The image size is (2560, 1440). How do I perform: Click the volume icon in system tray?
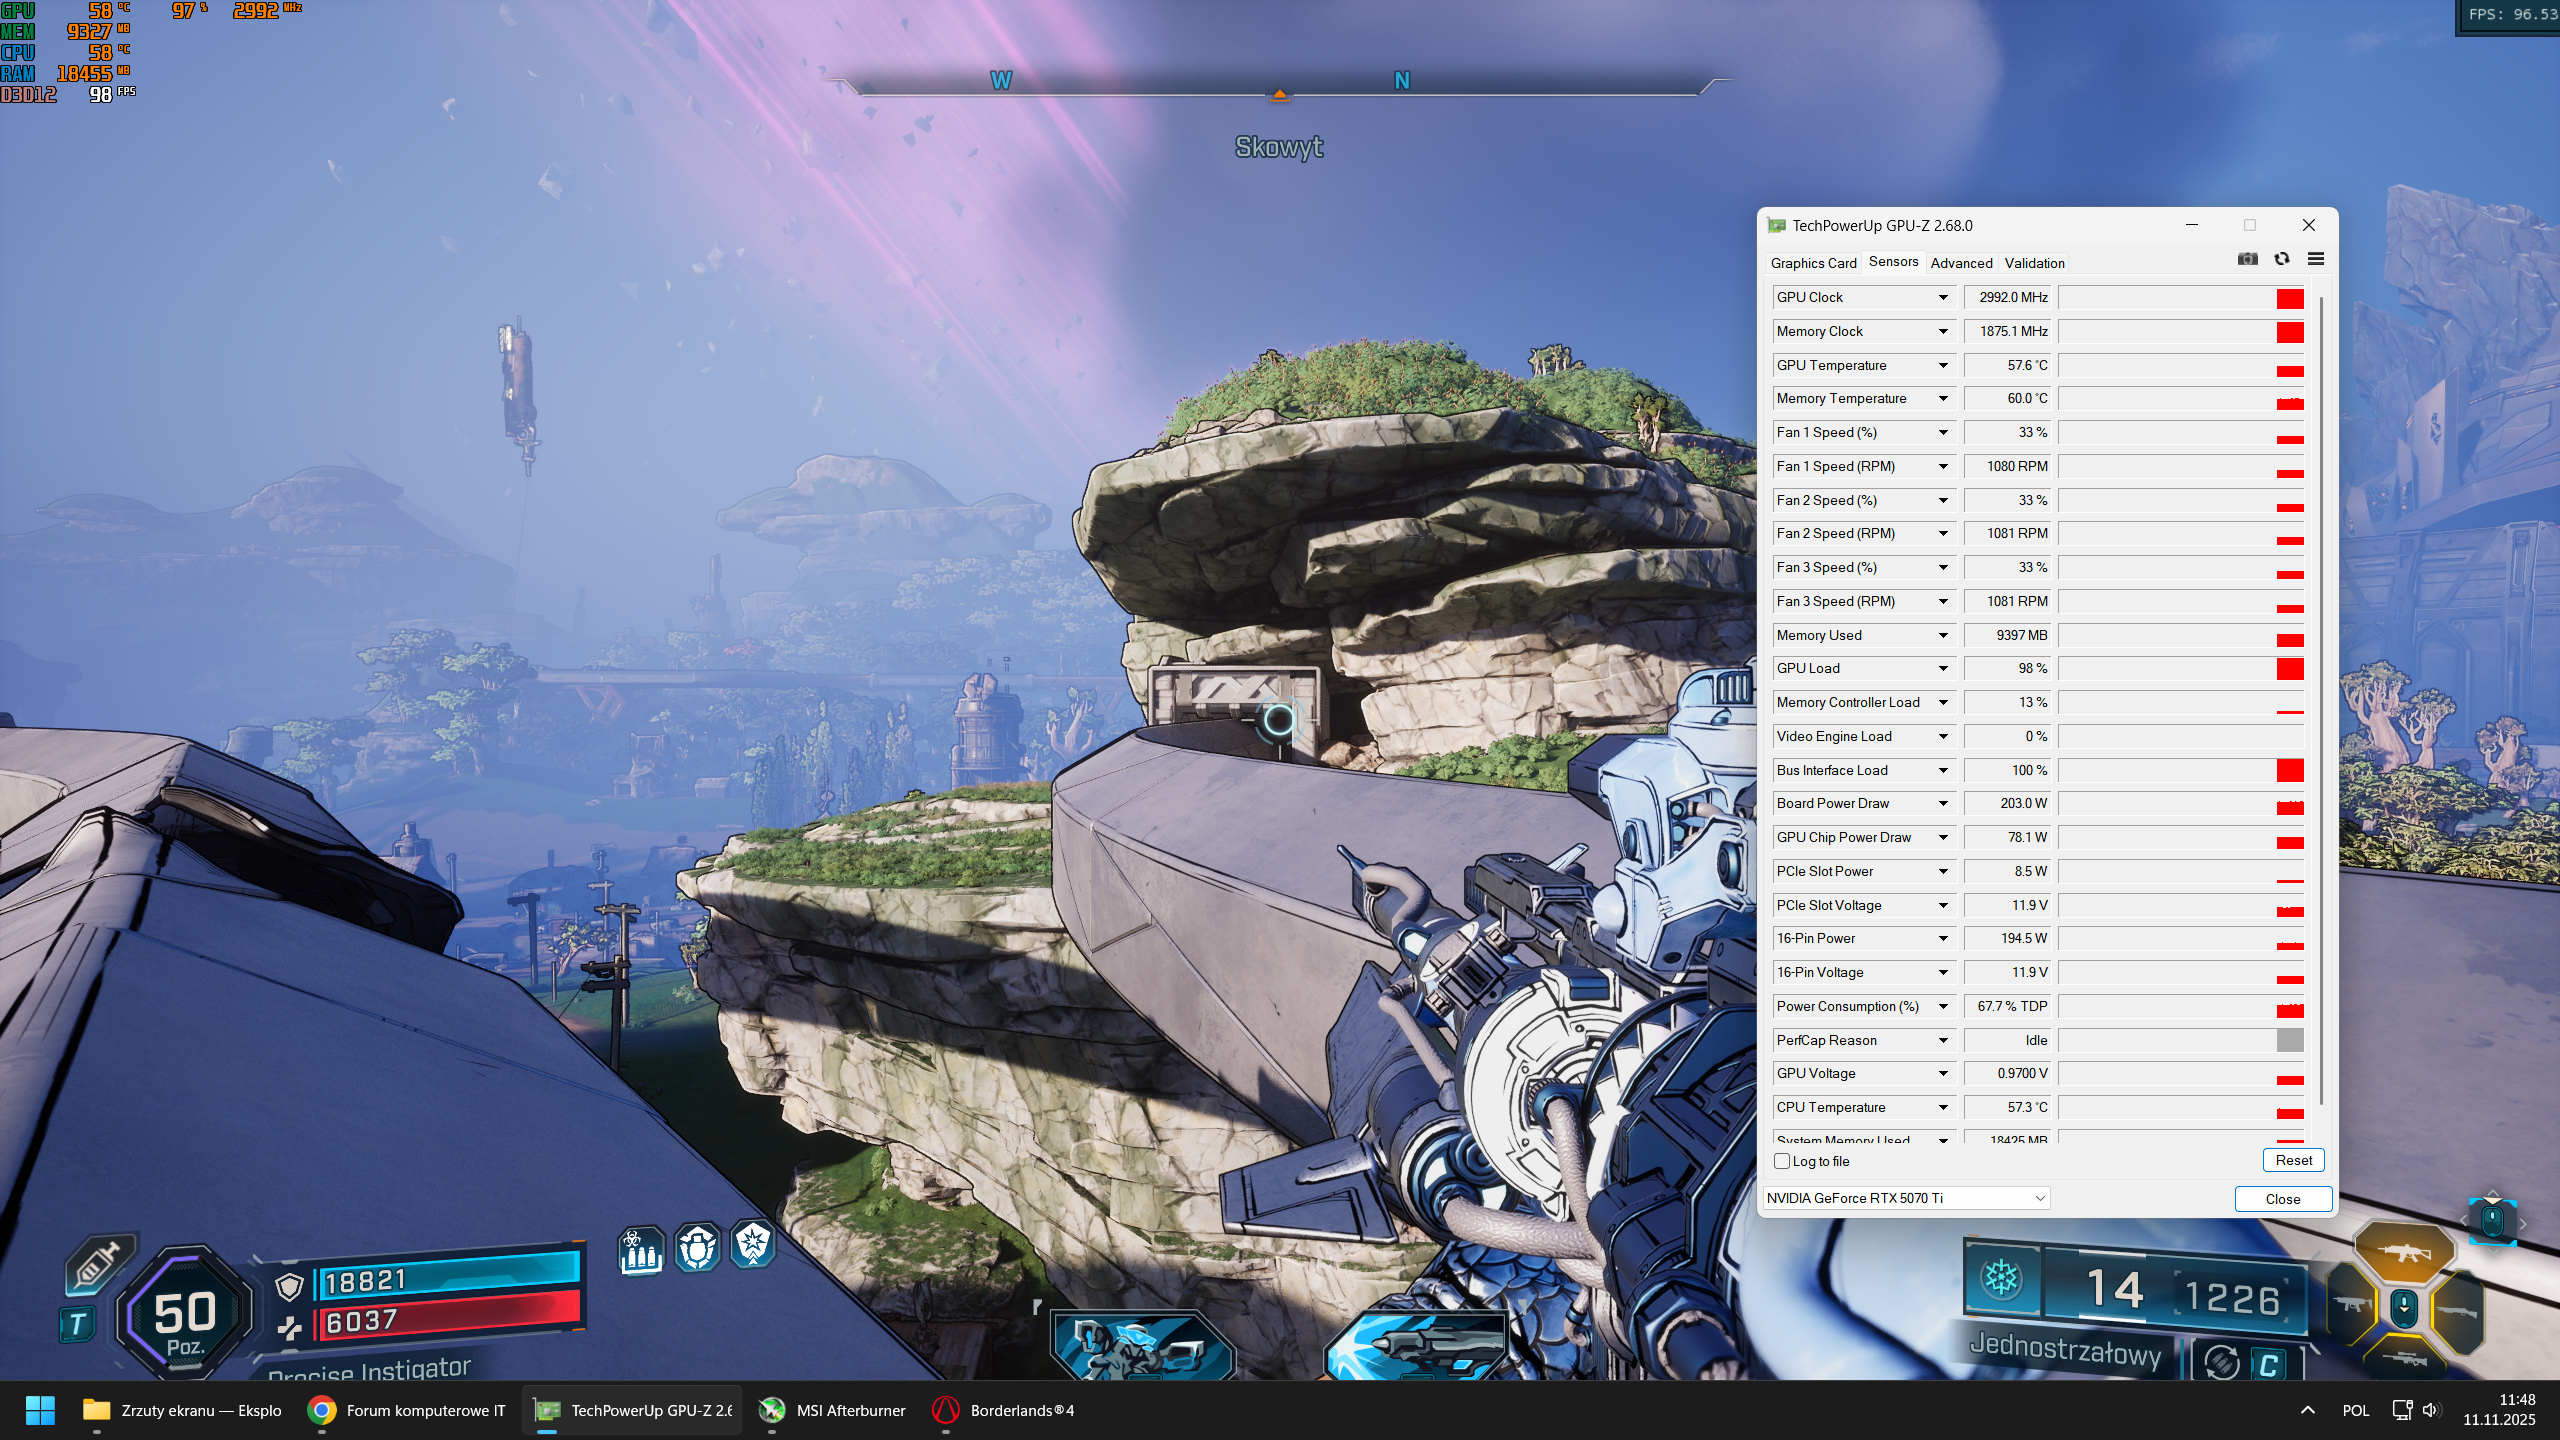pos(2431,1410)
